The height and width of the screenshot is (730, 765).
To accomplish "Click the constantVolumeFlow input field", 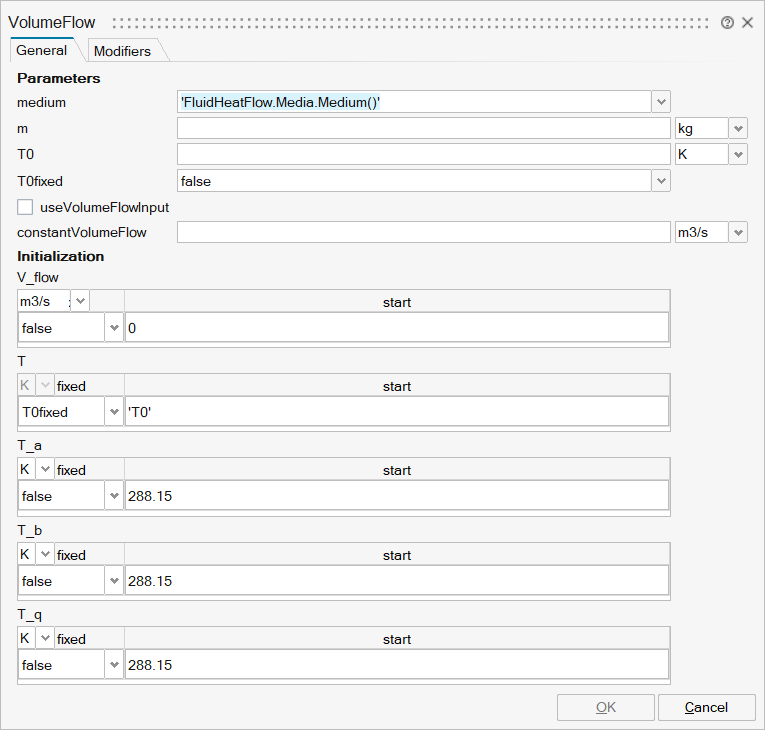I will (423, 232).
